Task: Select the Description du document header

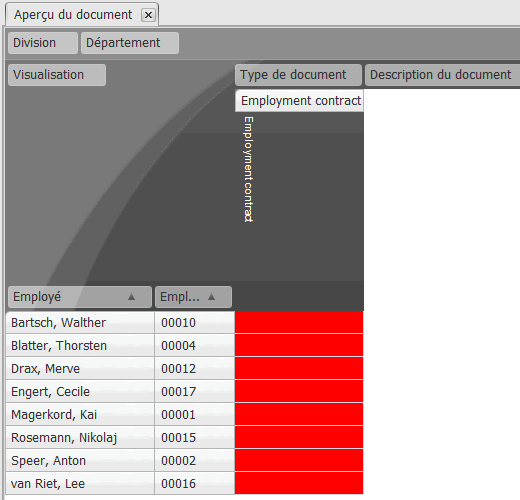Action: tap(442, 75)
